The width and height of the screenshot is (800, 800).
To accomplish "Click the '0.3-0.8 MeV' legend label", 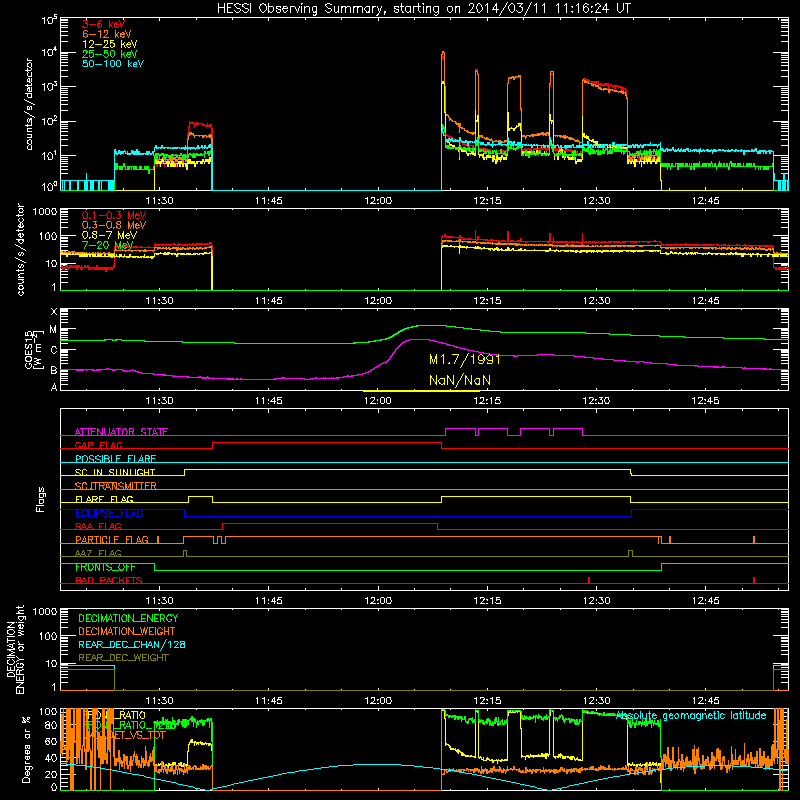I will click(114, 225).
